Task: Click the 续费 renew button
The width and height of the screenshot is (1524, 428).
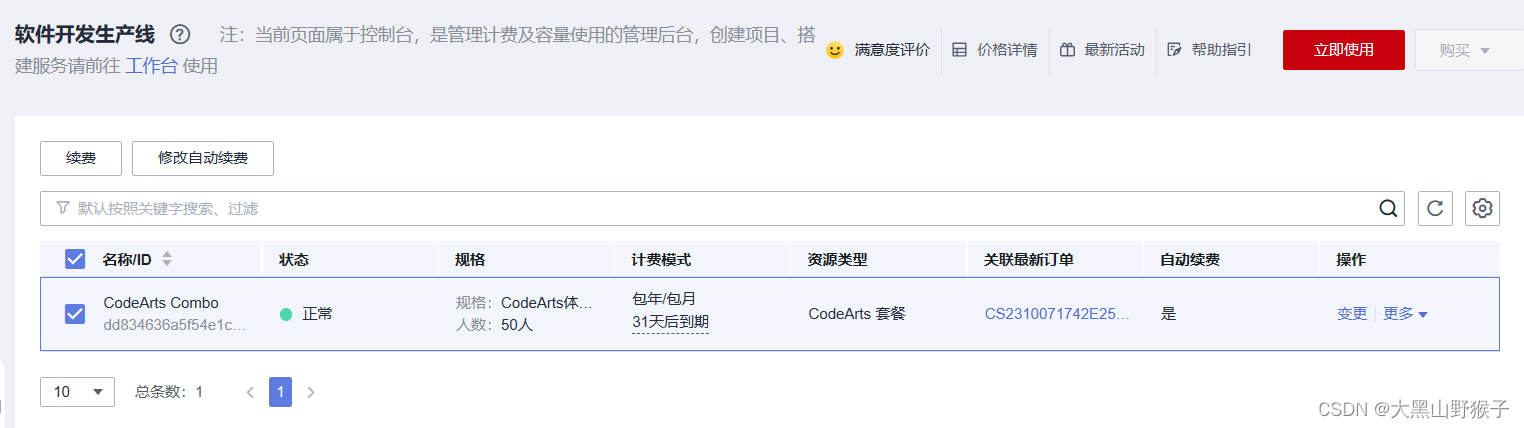Action: 81,158
